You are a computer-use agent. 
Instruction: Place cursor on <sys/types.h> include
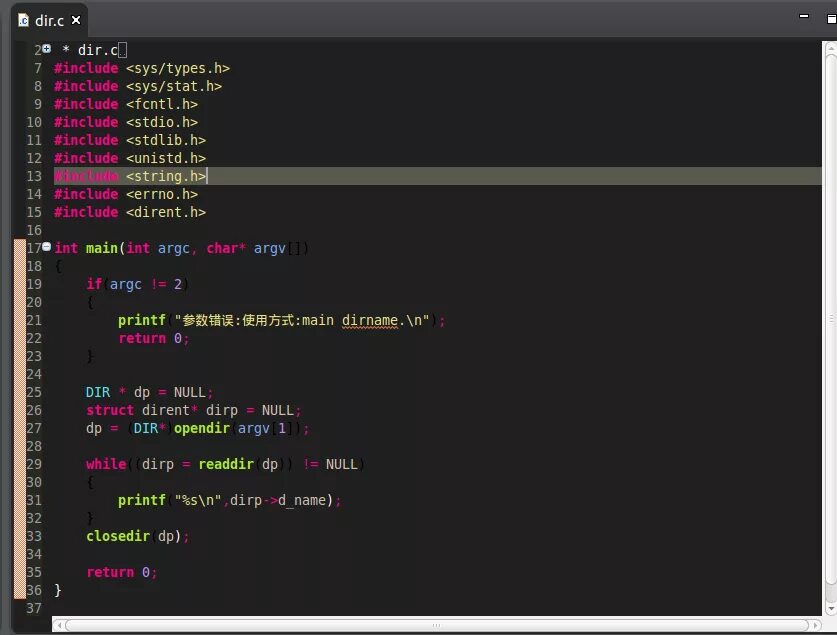click(178, 68)
